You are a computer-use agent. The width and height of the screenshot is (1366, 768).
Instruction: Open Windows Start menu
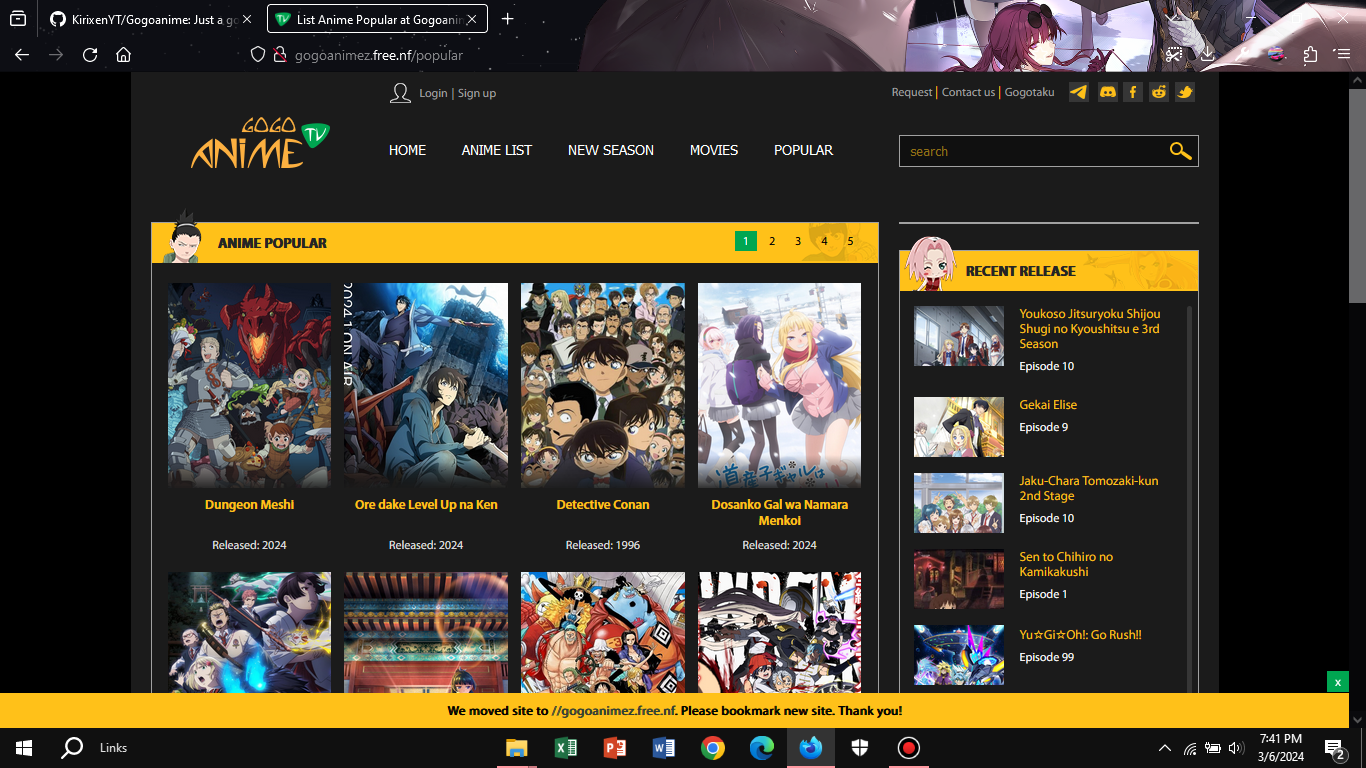[x=24, y=748]
